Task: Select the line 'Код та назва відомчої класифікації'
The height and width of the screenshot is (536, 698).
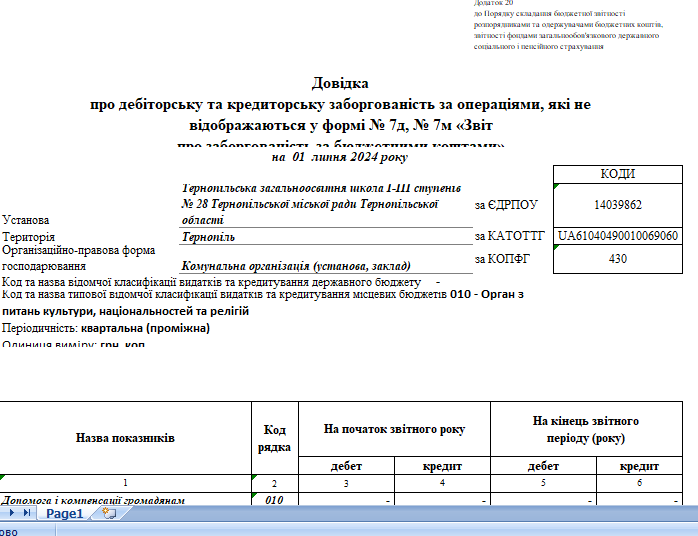Action: pyautogui.click(x=211, y=282)
